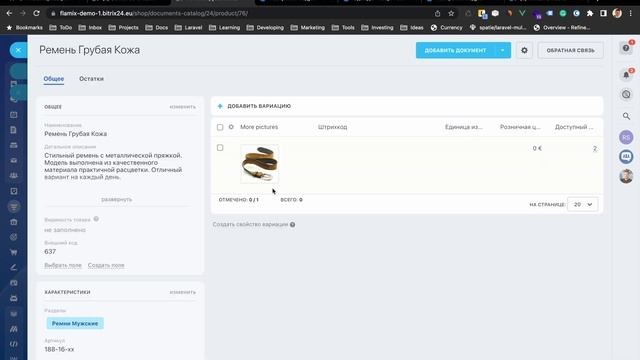Open the user photo avatar in right panel

626,176
